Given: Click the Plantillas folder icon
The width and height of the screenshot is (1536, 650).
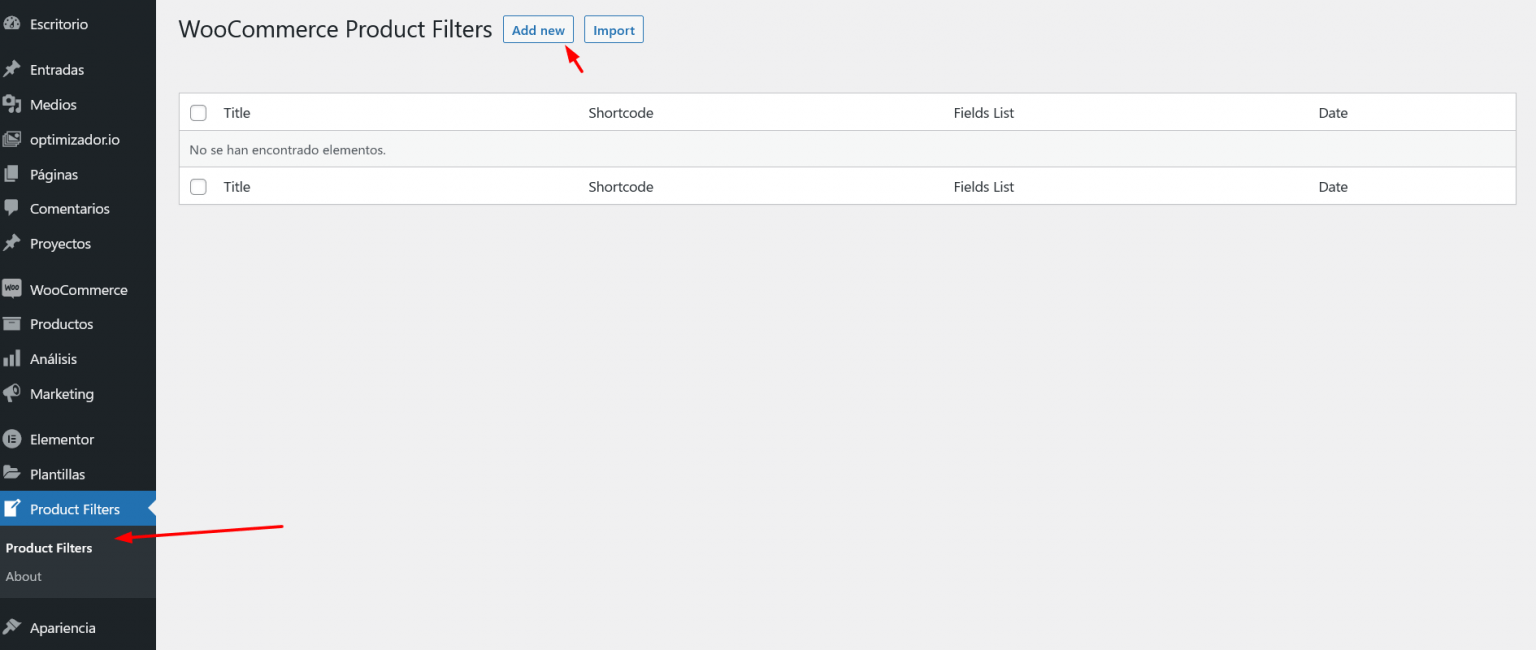Looking at the screenshot, I should pyautogui.click(x=12, y=474).
